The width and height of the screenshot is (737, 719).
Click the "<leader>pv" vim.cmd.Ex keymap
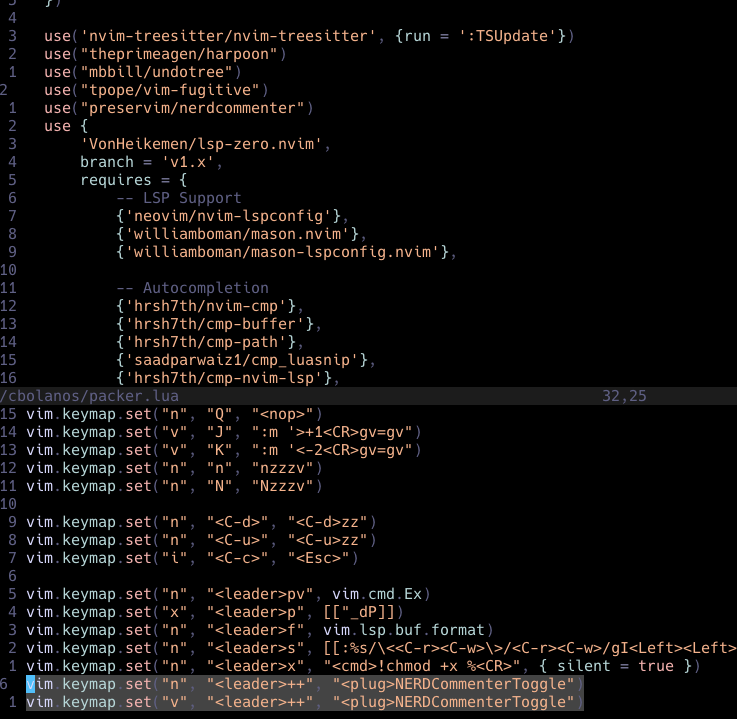click(x=228, y=594)
